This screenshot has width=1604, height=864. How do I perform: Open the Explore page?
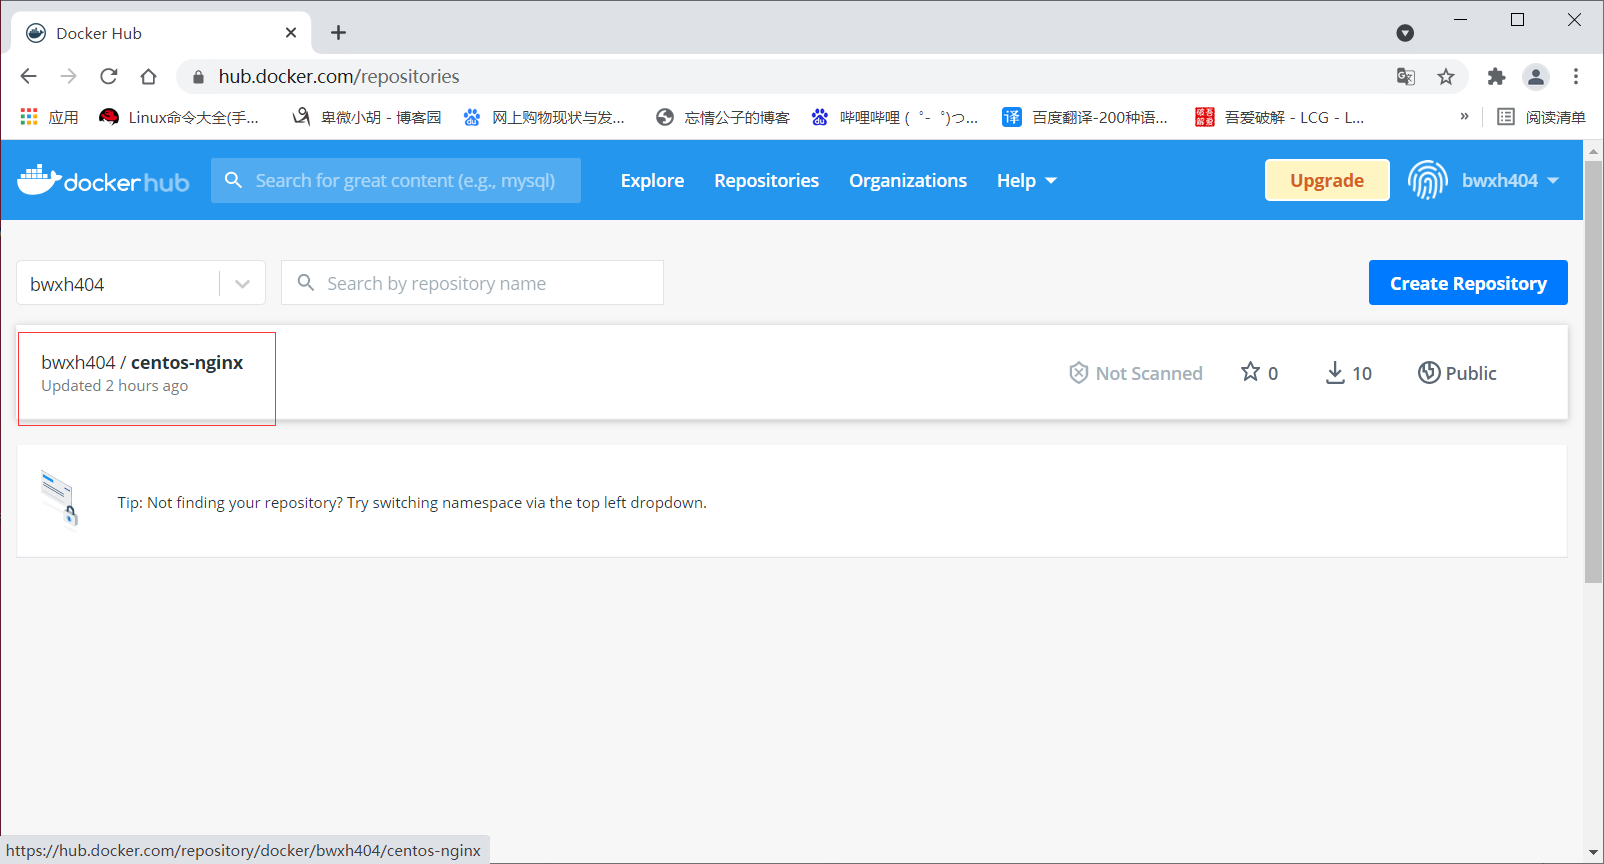[652, 180]
